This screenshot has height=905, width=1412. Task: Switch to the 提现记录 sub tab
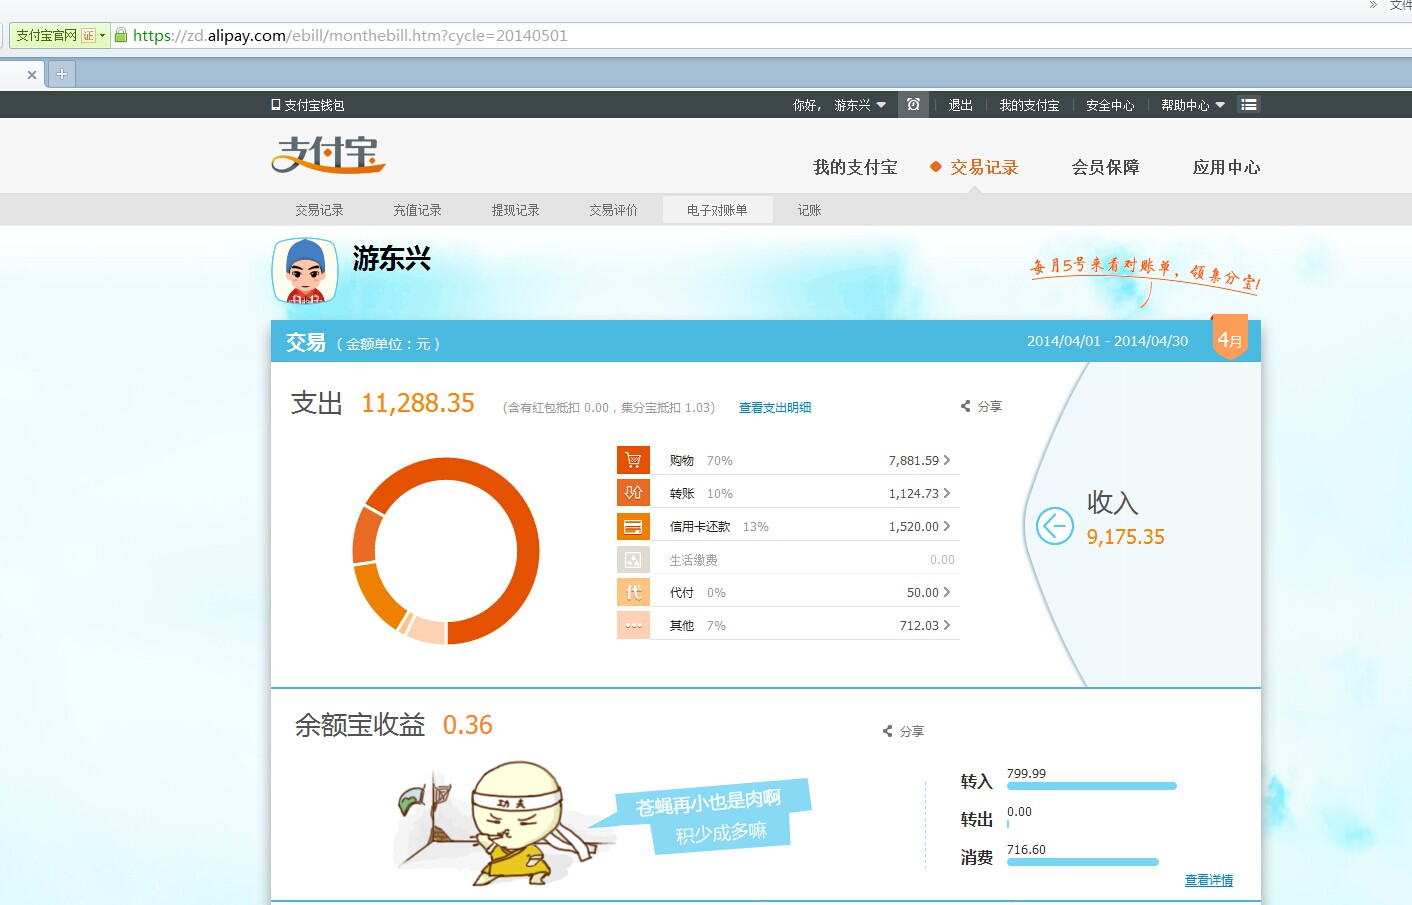515,210
